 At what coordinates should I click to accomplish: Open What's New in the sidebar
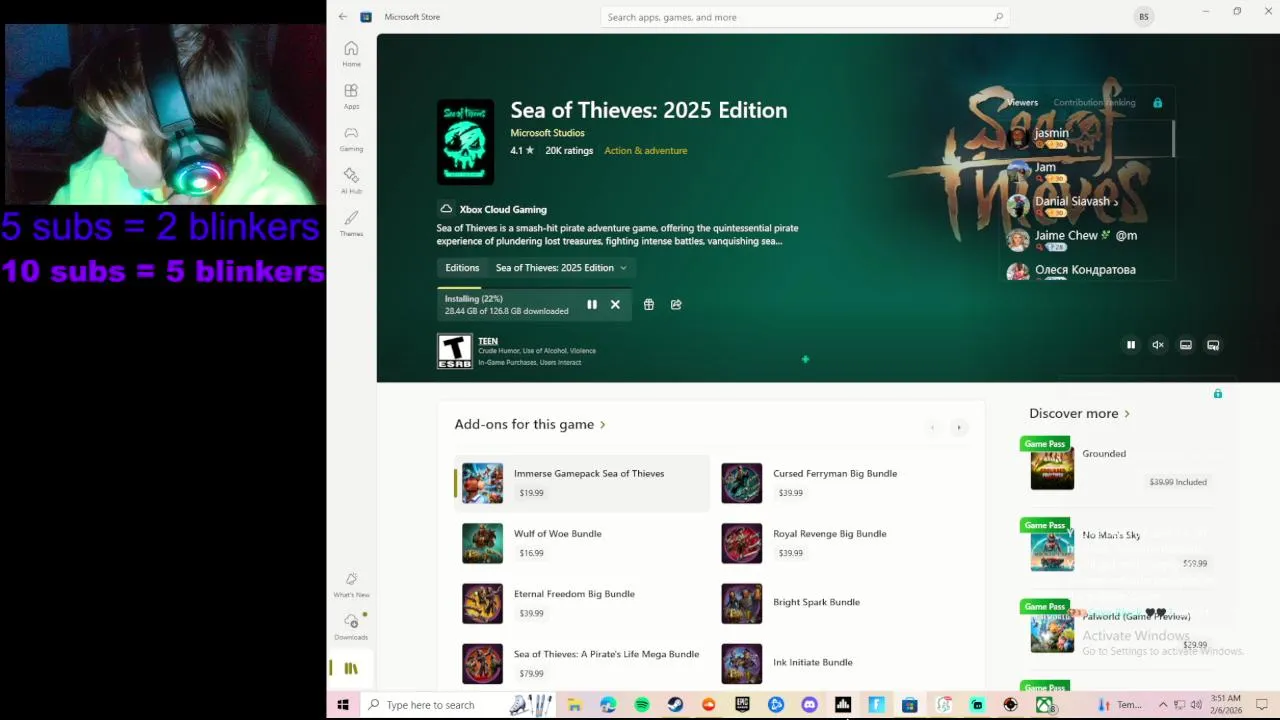[351, 585]
